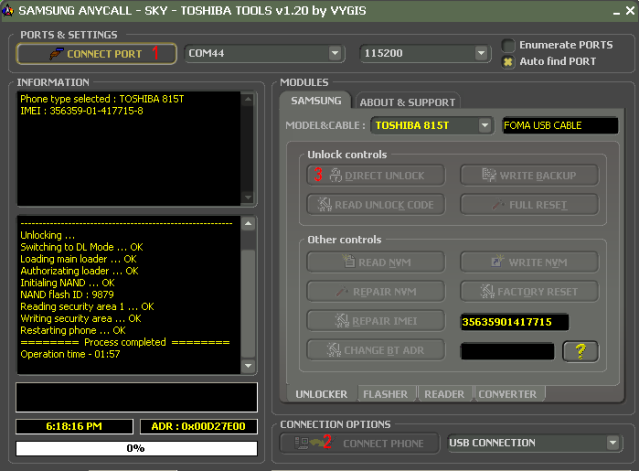Click the ADR : 0x00D27E00 display

coord(198,426)
